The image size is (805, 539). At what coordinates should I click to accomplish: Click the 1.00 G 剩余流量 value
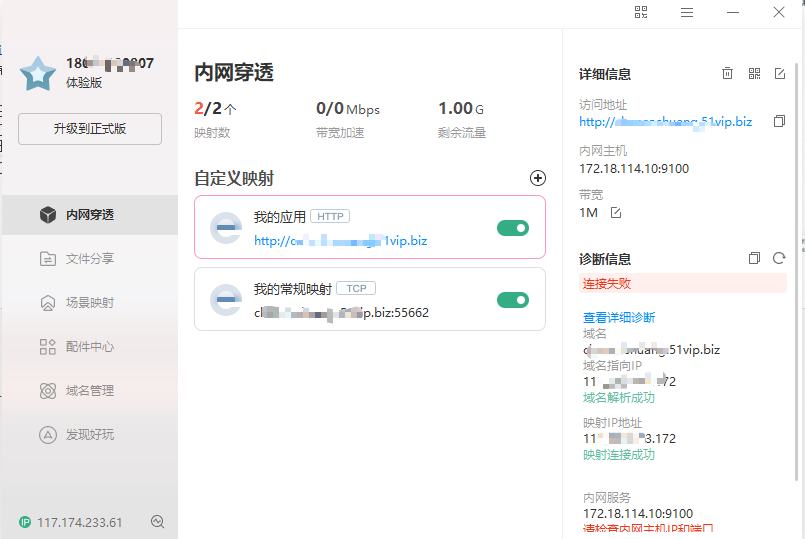click(x=461, y=109)
